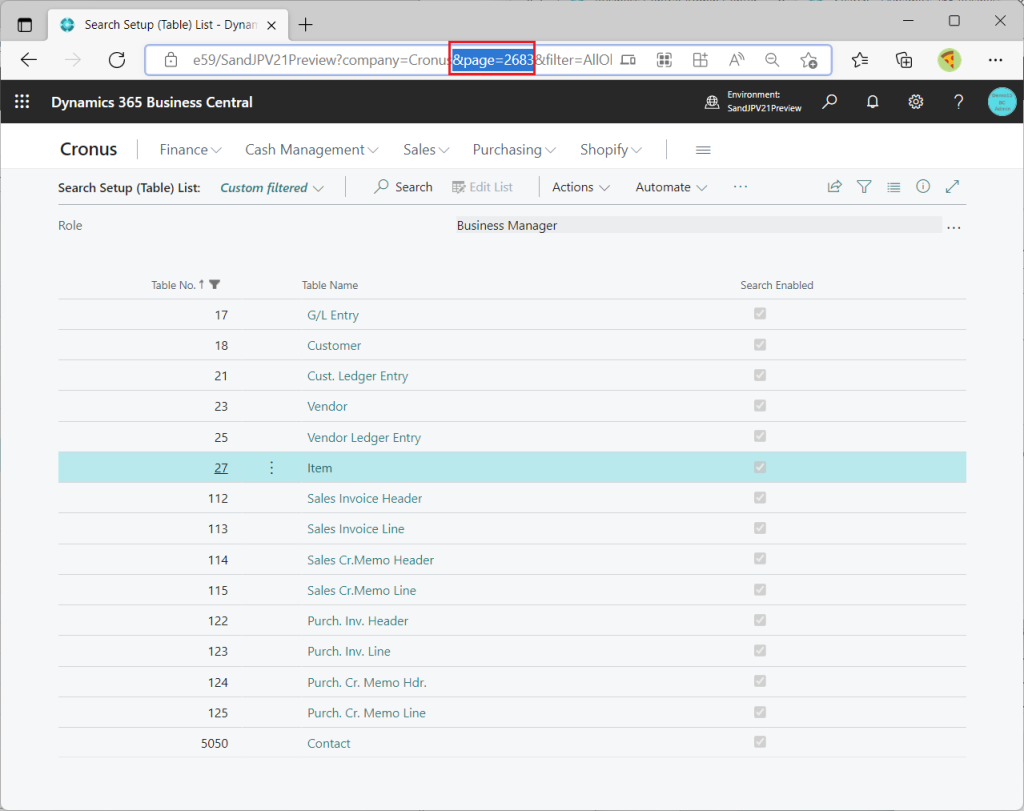Click the share icon in list toolbar
Viewport: 1024px width, 811px height.
pyautogui.click(x=834, y=187)
